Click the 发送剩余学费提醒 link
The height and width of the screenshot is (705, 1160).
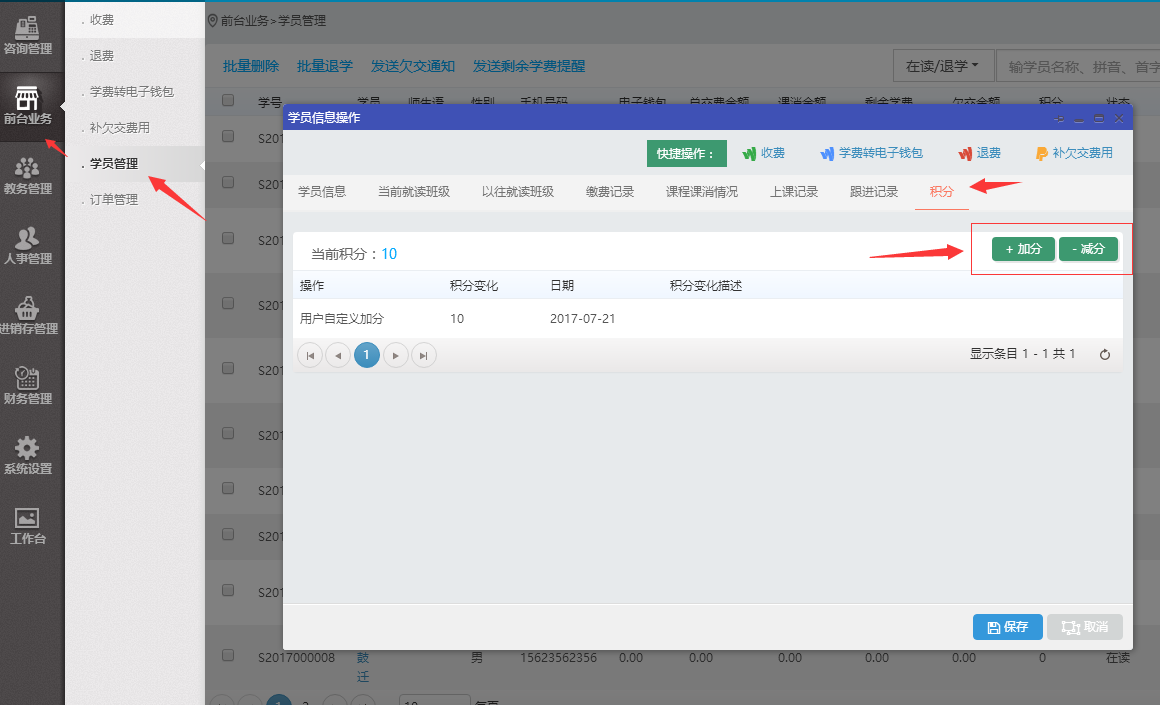[x=529, y=66]
